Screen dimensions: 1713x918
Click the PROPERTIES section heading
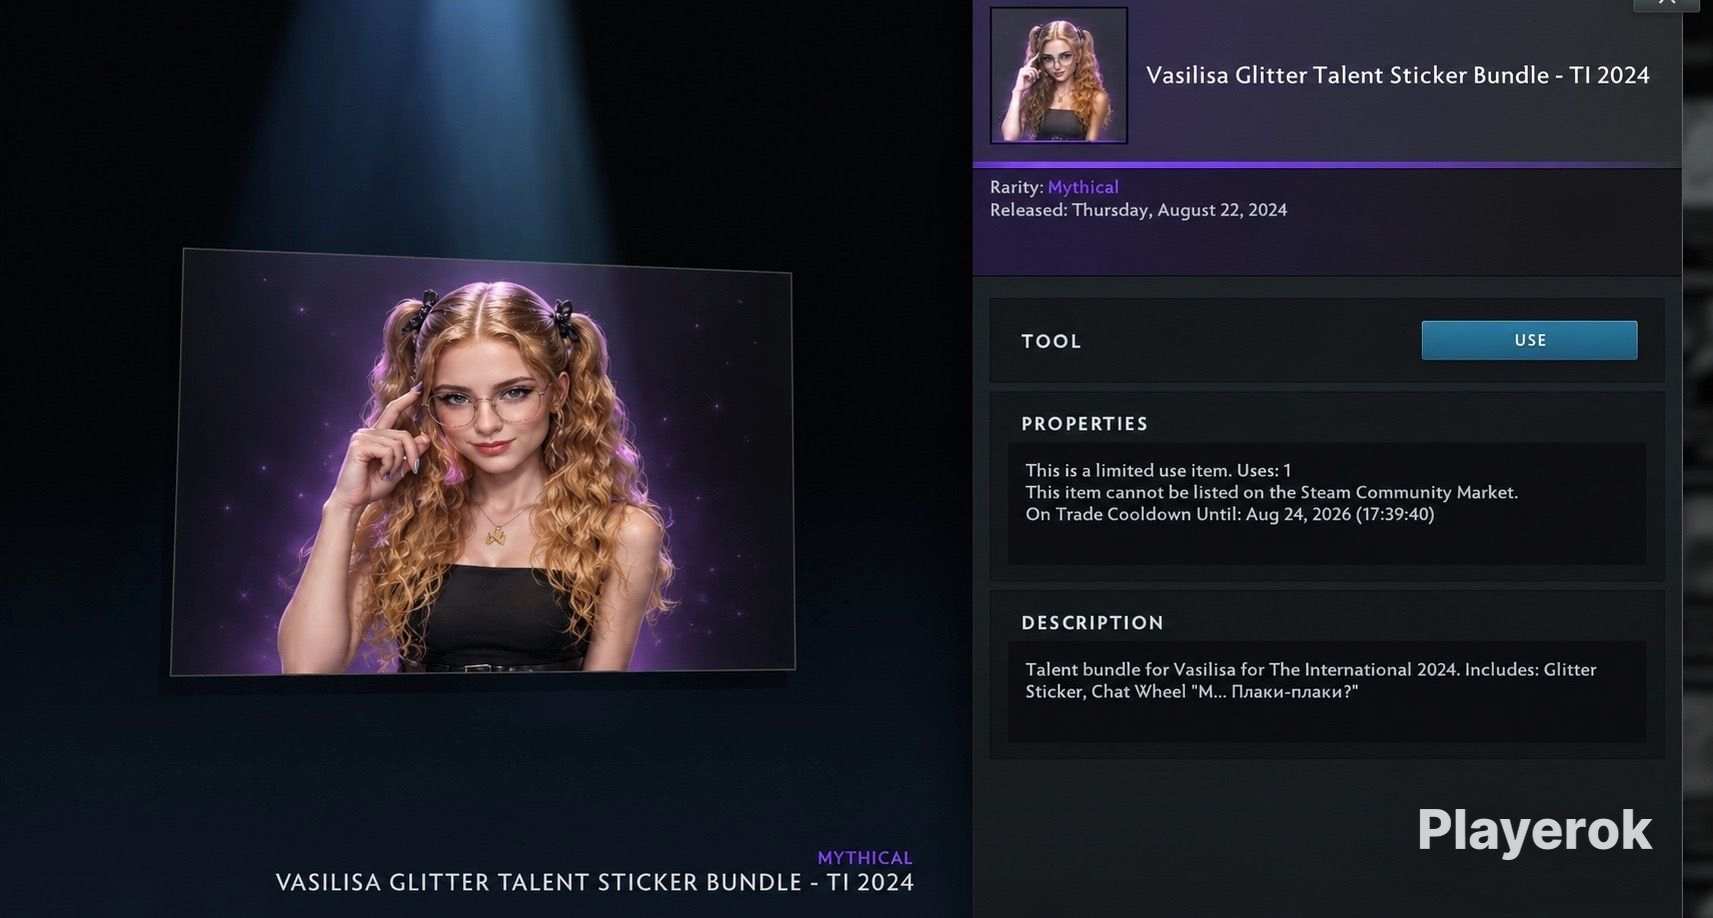click(1084, 424)
